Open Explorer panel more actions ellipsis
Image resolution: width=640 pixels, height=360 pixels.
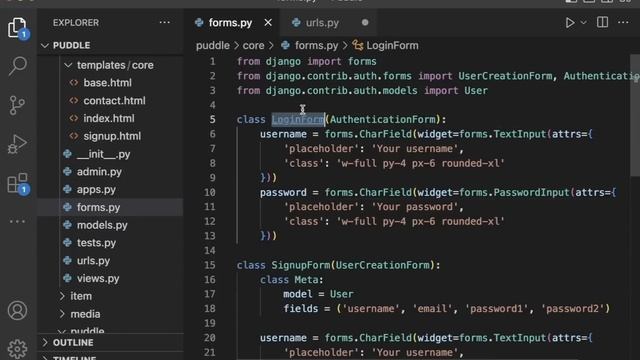164,22
